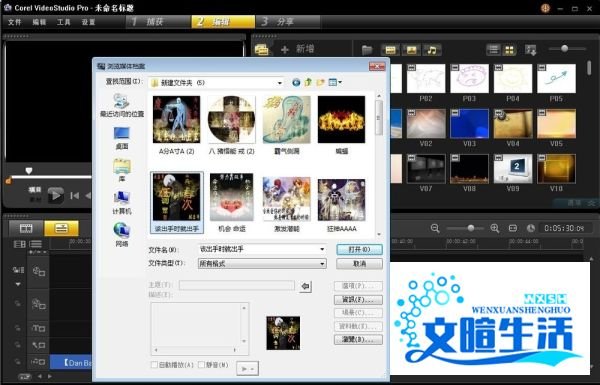Viewport: 600px width, 385px height.
Task: Adjust the library thumbnail size slider
Action: [564, 49]
